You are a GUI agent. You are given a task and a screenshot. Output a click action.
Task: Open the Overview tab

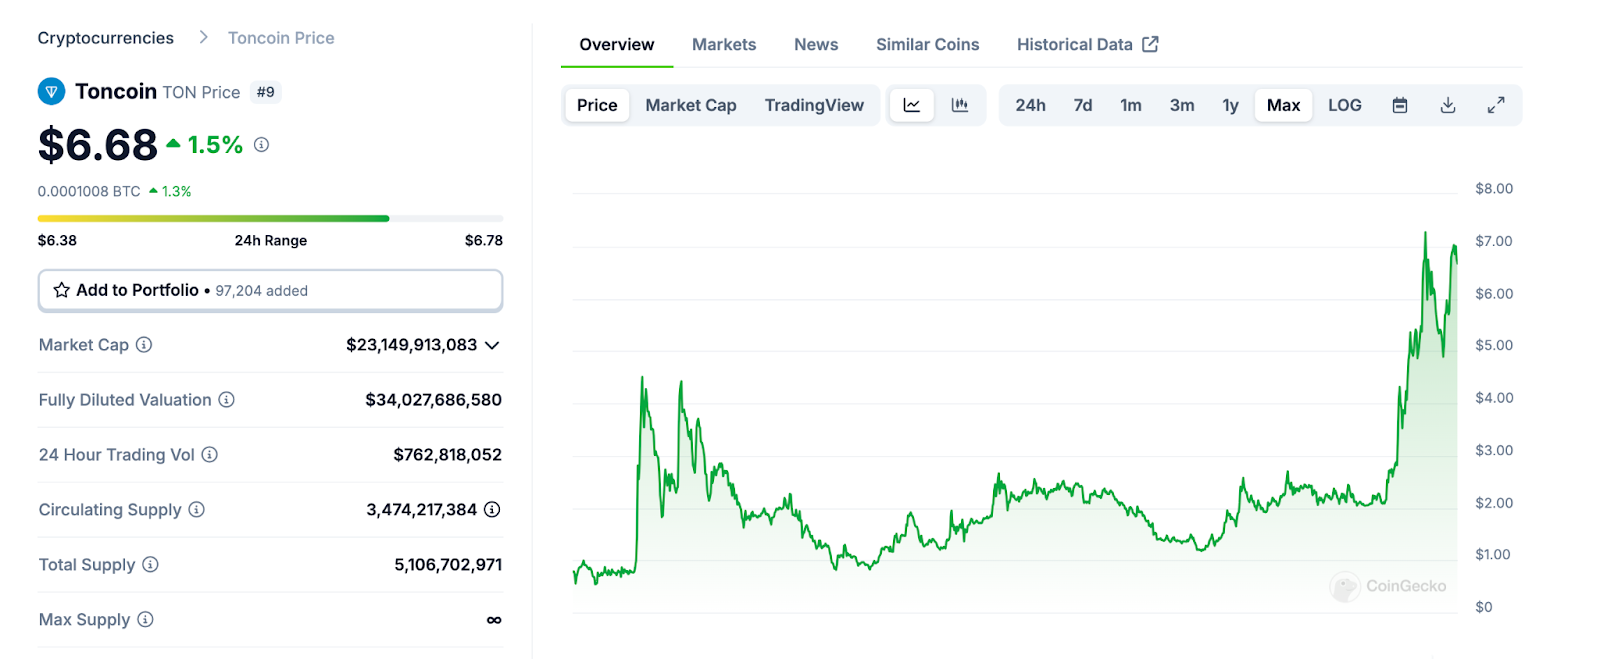[617, 45]
